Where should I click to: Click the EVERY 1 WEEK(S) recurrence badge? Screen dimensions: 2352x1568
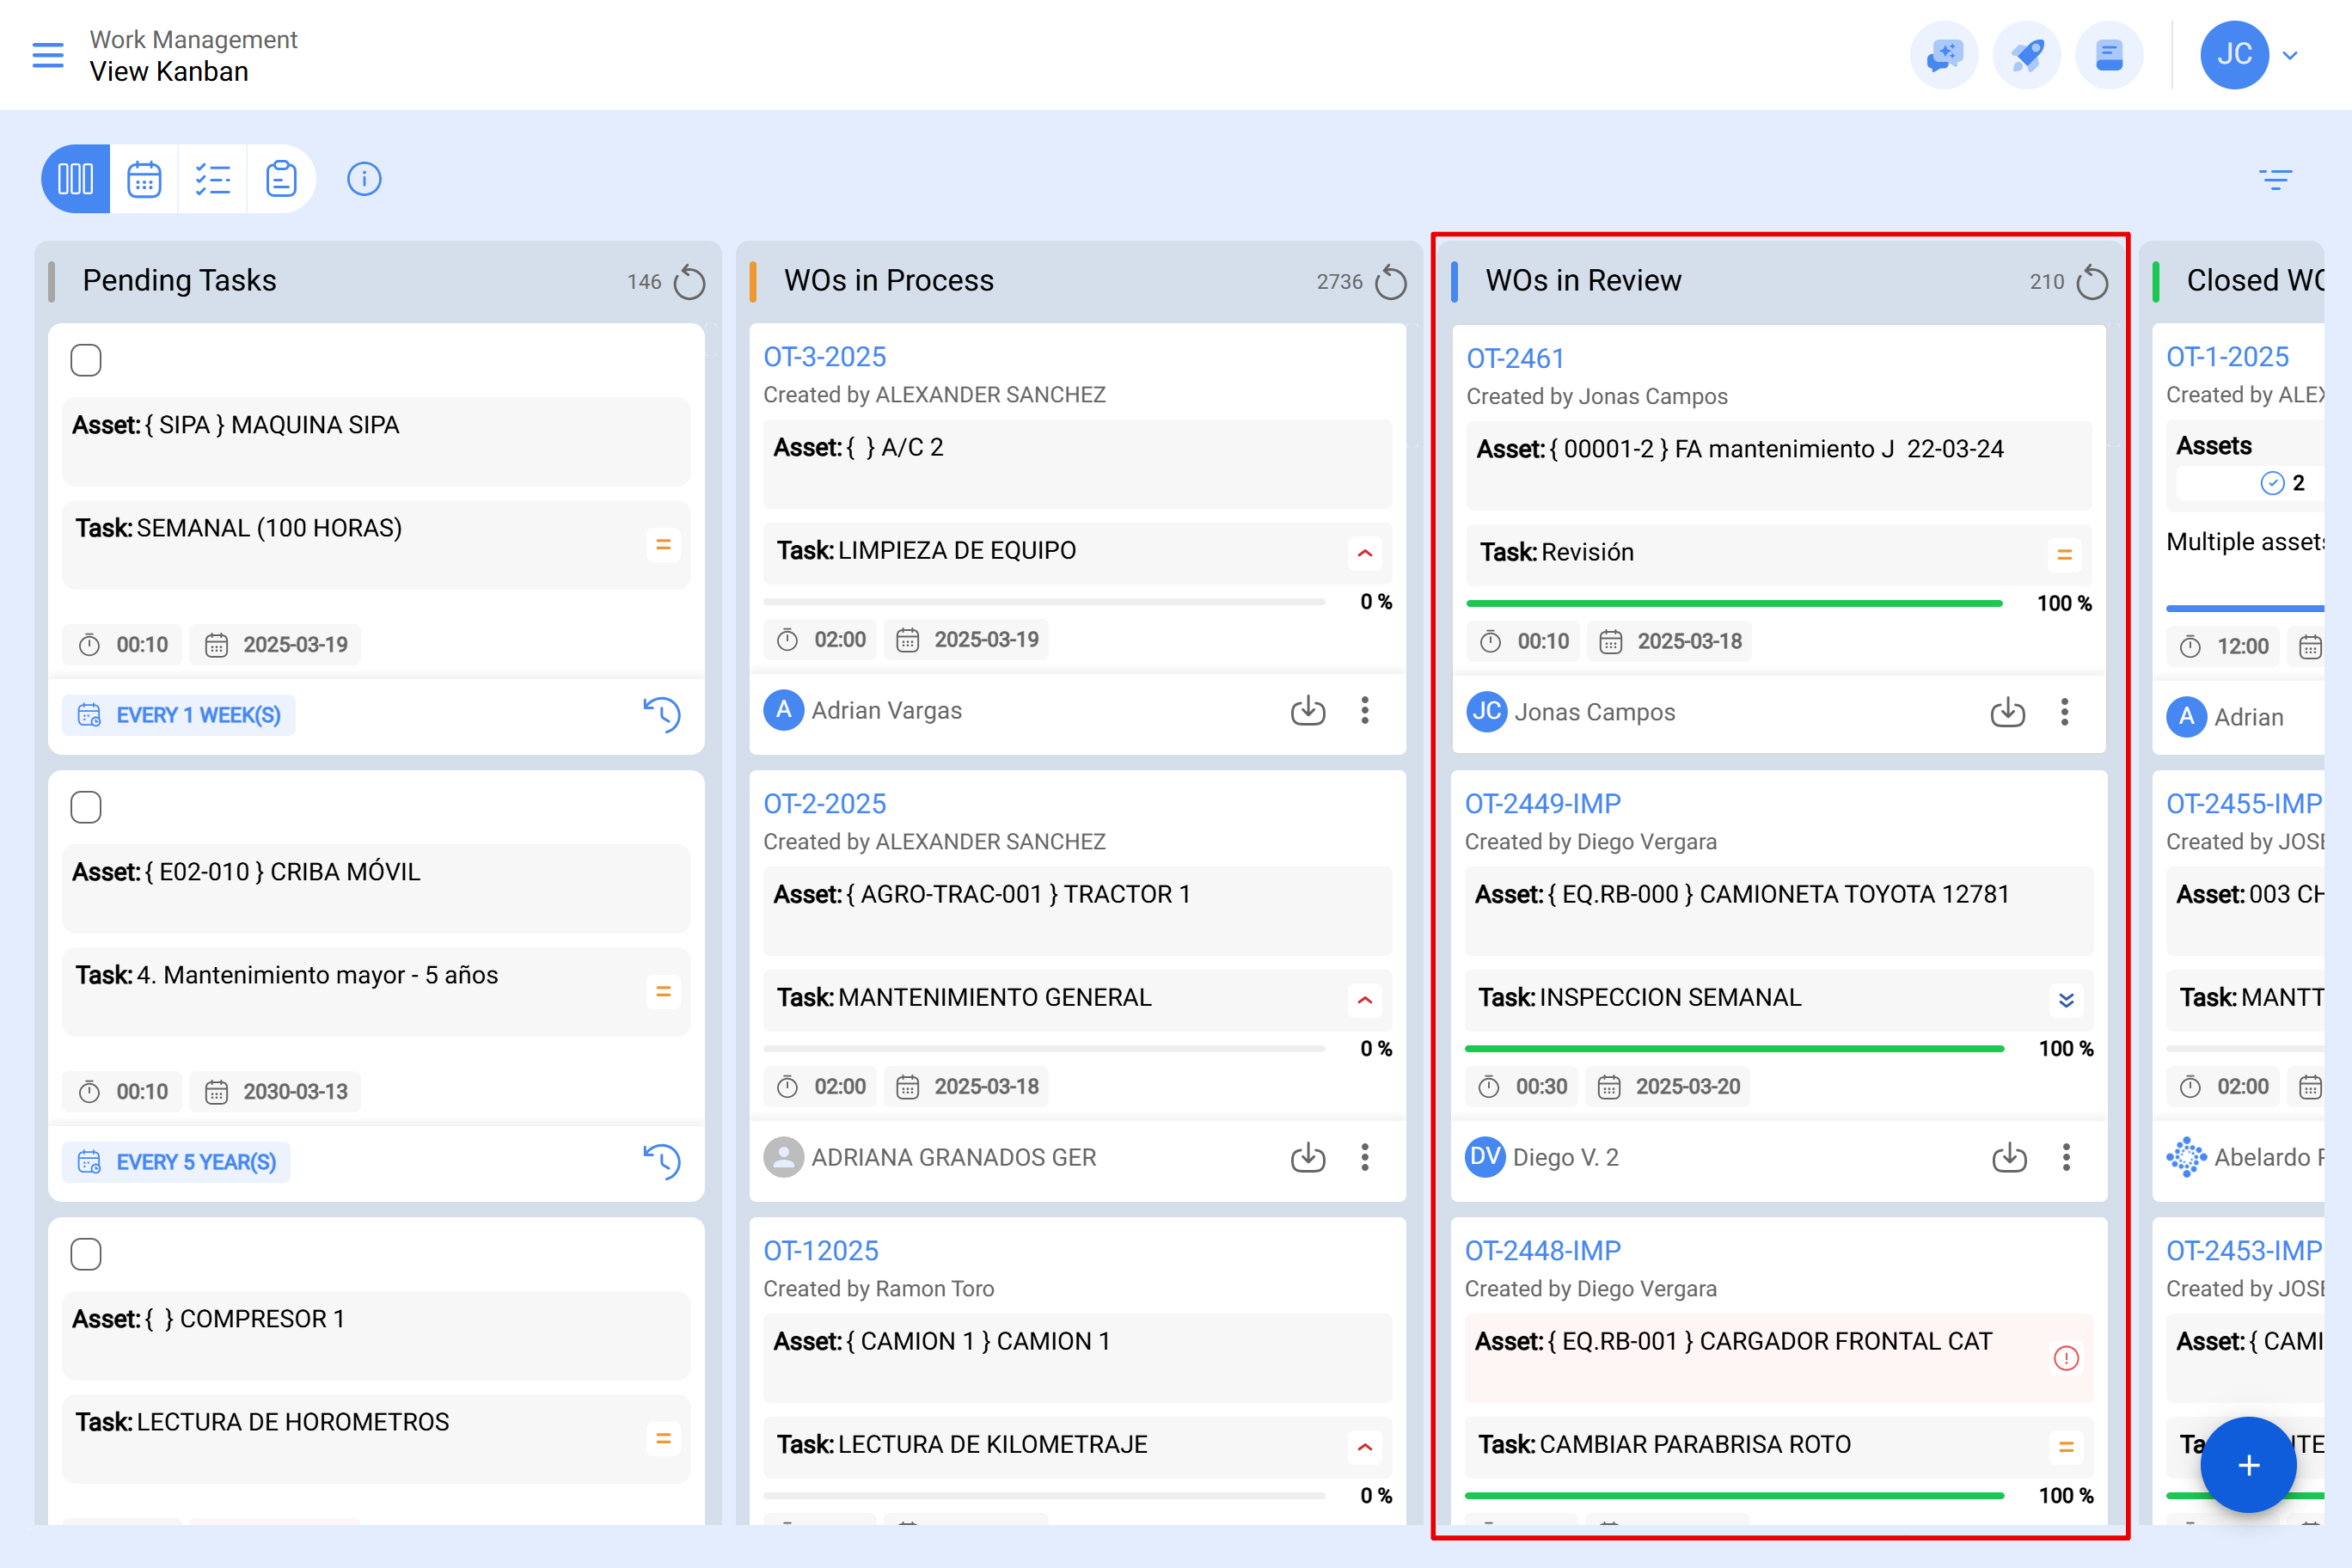(x=179, y=715)
